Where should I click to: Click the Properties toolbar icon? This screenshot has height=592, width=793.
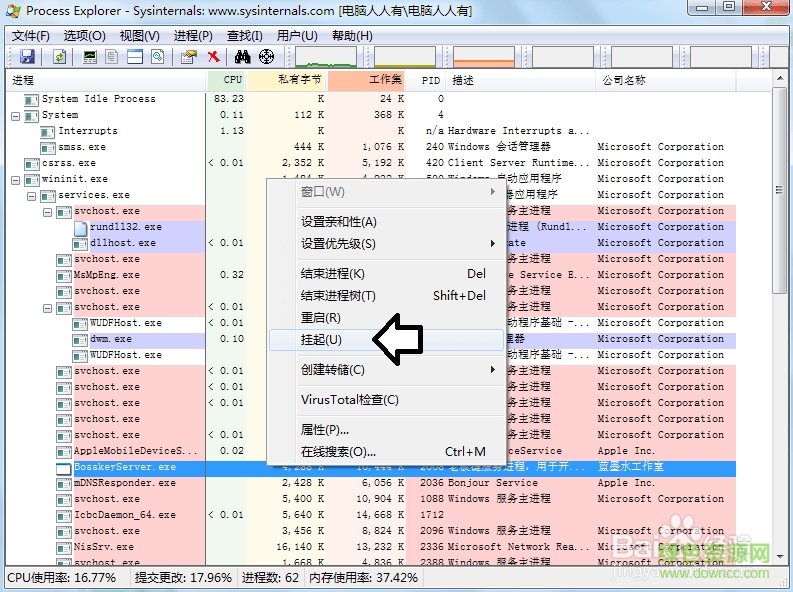click(188, 57)
